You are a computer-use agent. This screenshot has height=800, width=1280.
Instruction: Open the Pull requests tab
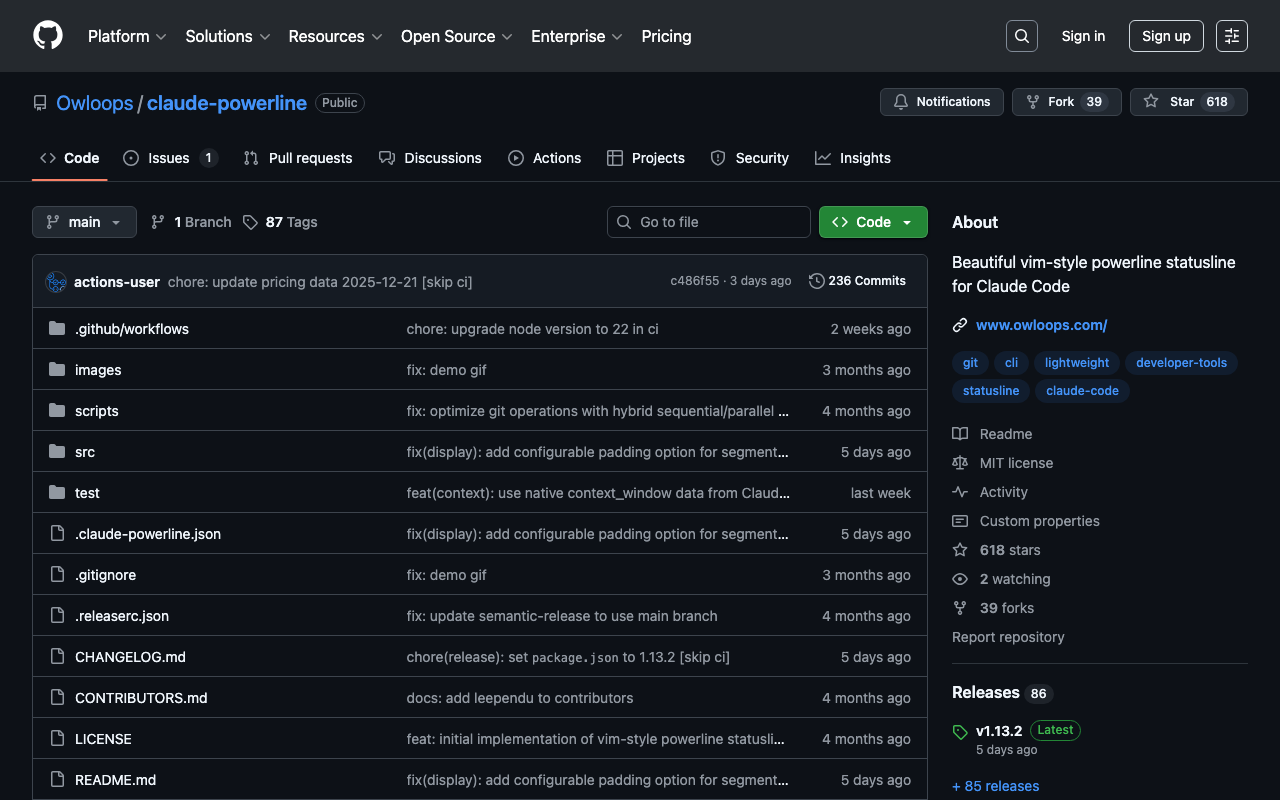tap(298, 158)
